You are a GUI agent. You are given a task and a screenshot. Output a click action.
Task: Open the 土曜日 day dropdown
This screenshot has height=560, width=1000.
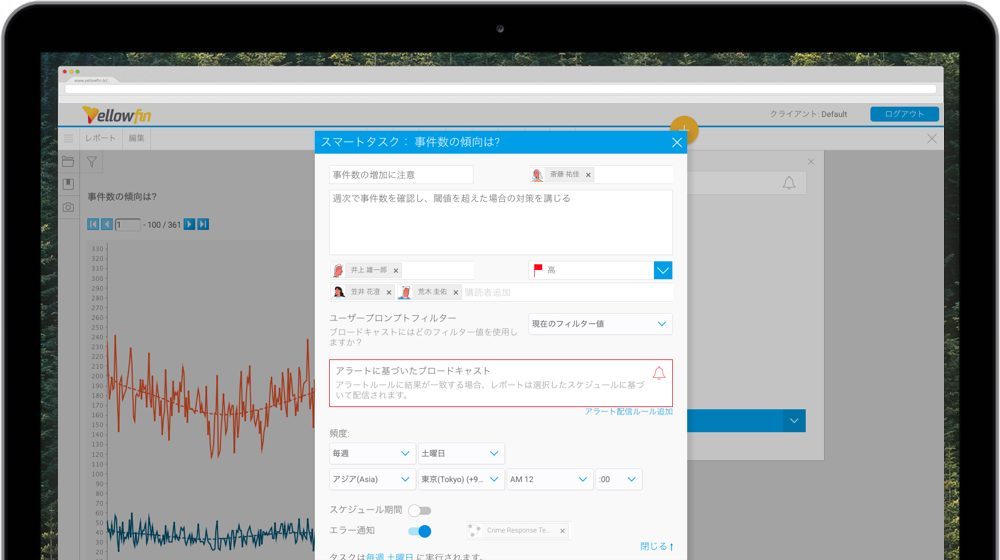tap(461, 453)
